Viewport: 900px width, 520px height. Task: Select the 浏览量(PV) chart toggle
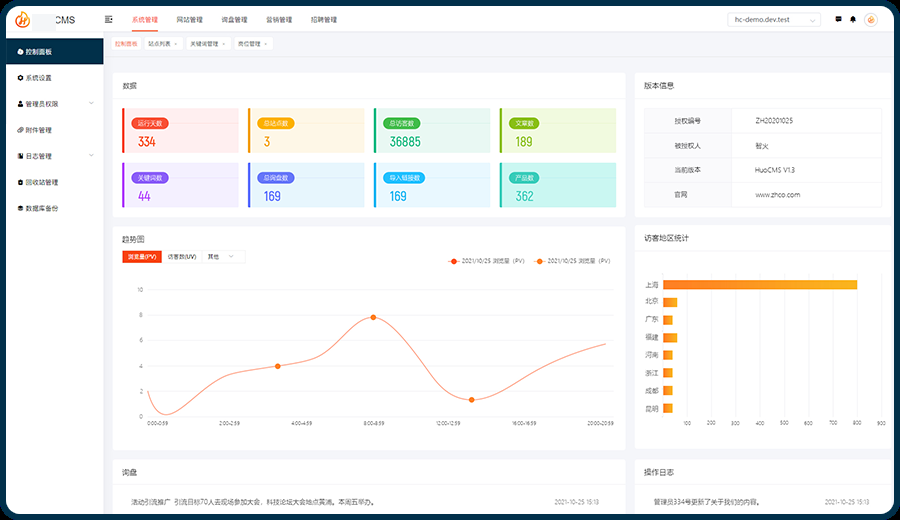tap(141, 257)
